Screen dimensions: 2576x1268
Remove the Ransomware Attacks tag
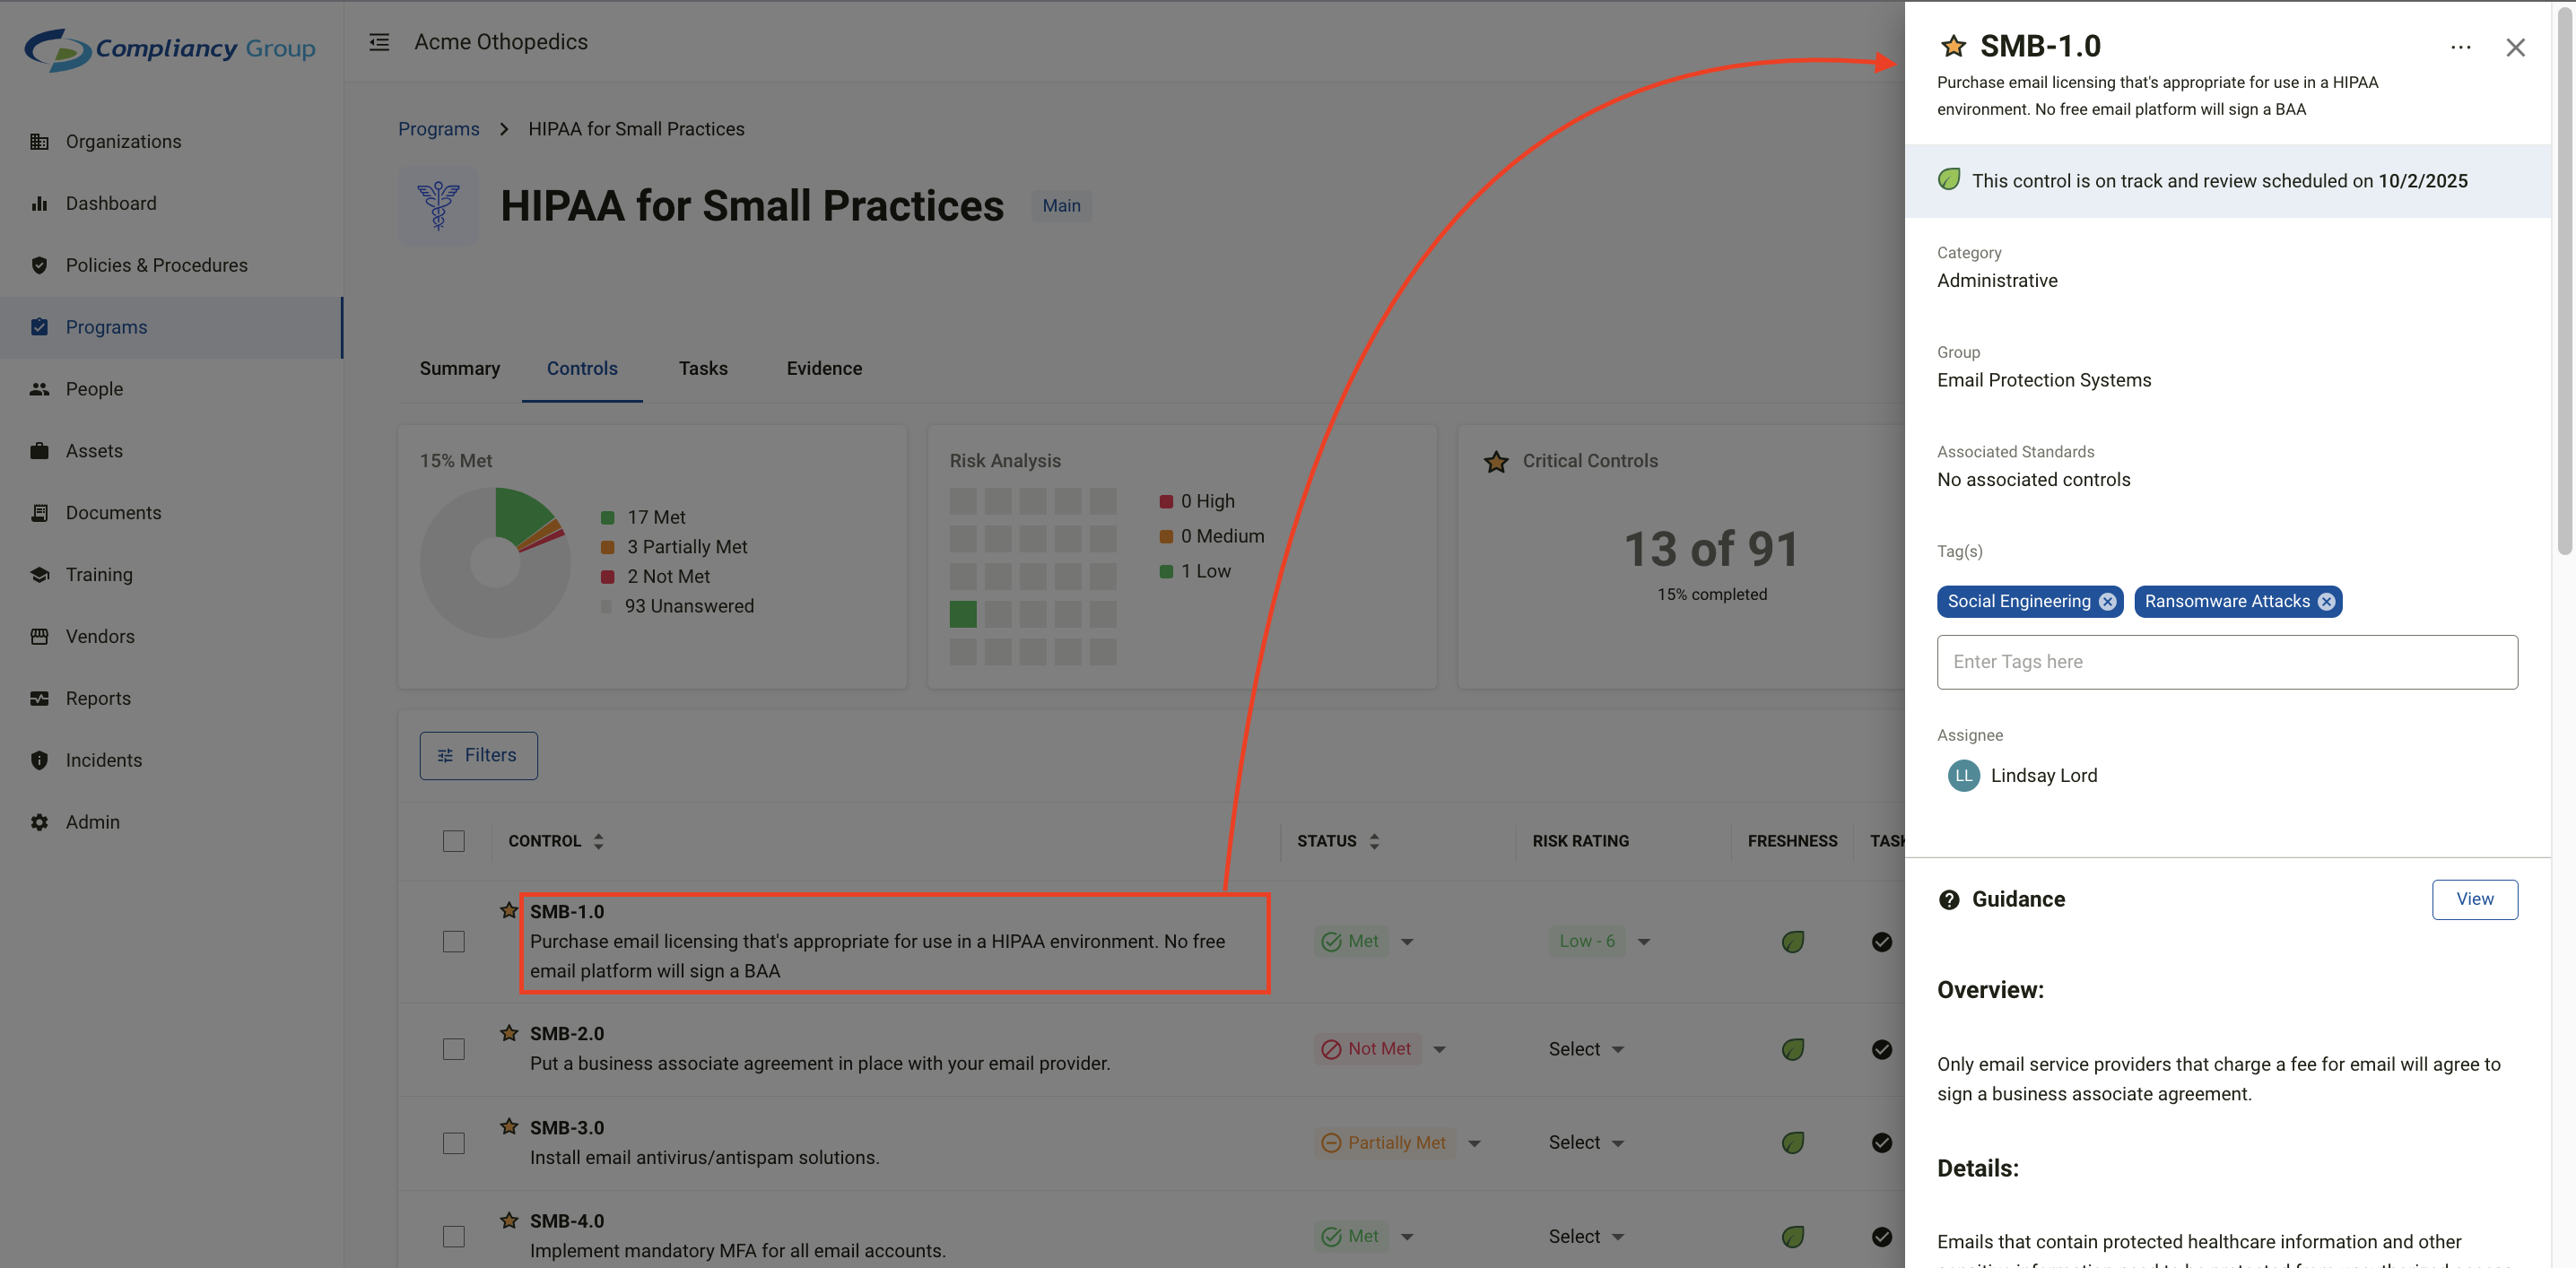[2326, 601]
